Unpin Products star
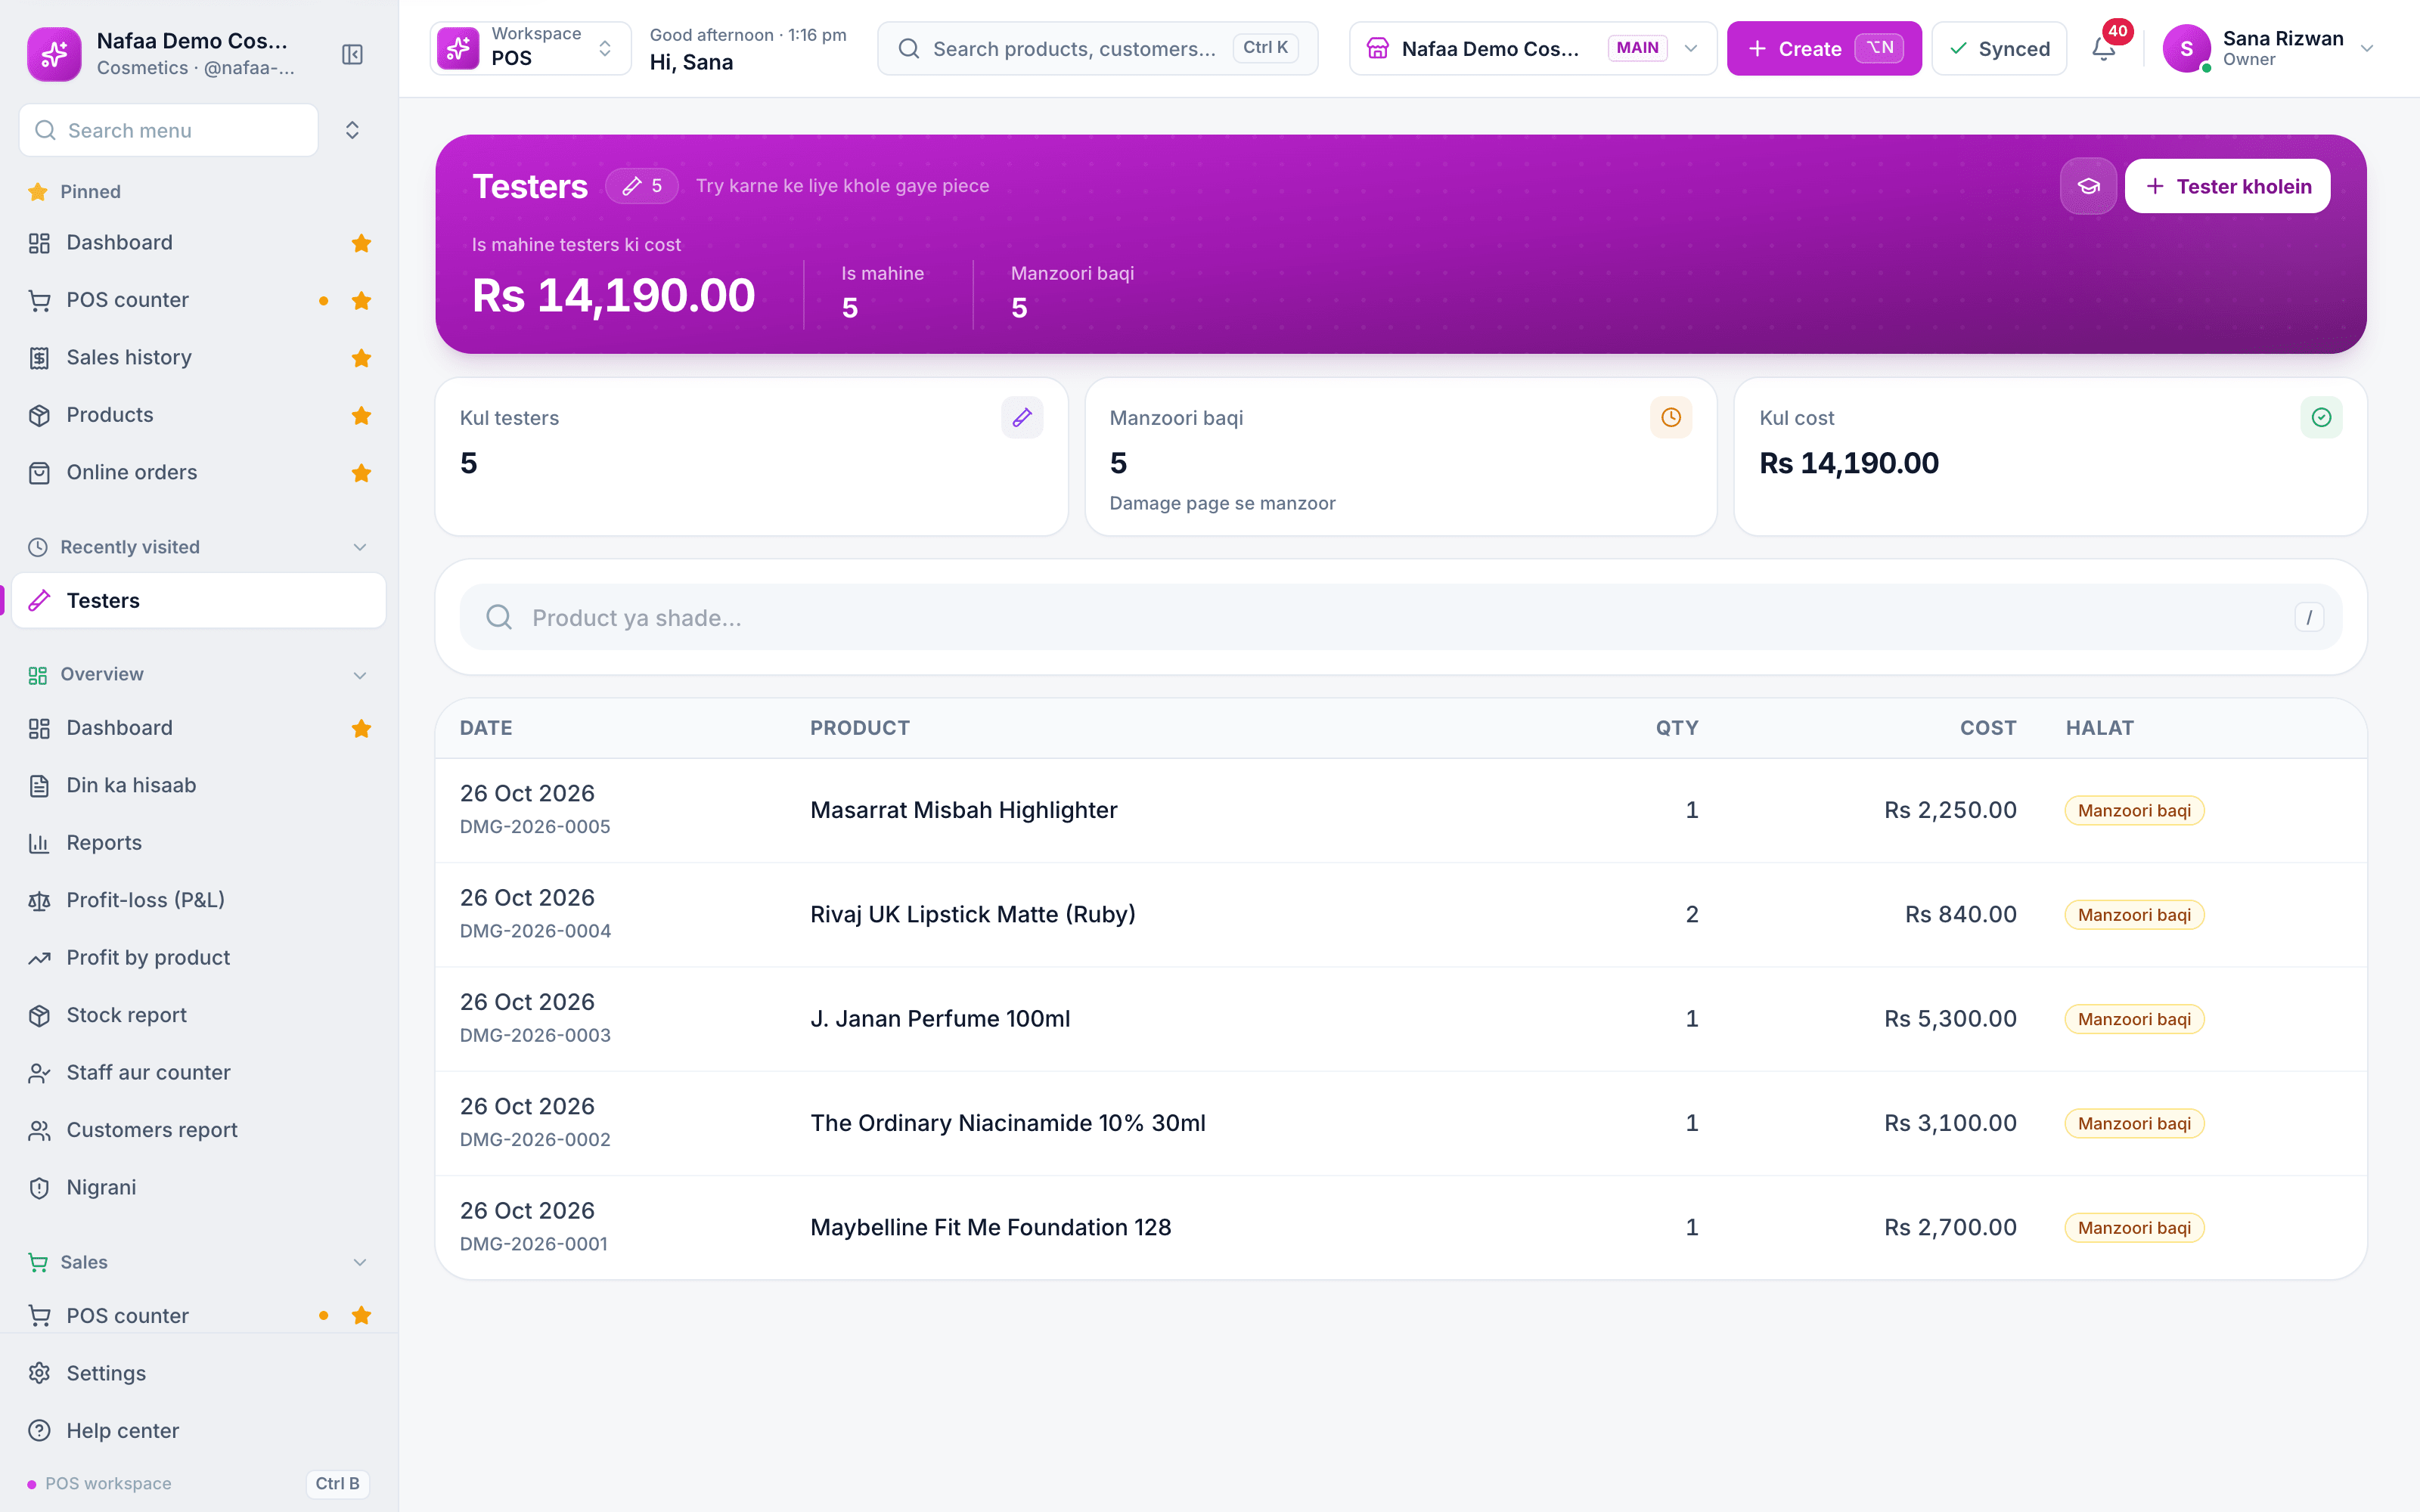Screen dimensions: 2420x1512 pyautogui.click(x=361, y=415)
